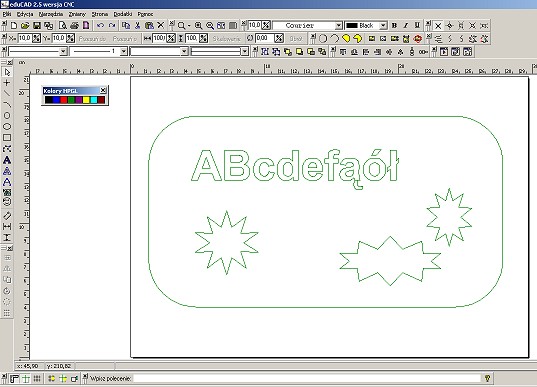The image size is (537, 387).
Task: Pick the cyan HPGL color swatch
Action: click(93, 100)
